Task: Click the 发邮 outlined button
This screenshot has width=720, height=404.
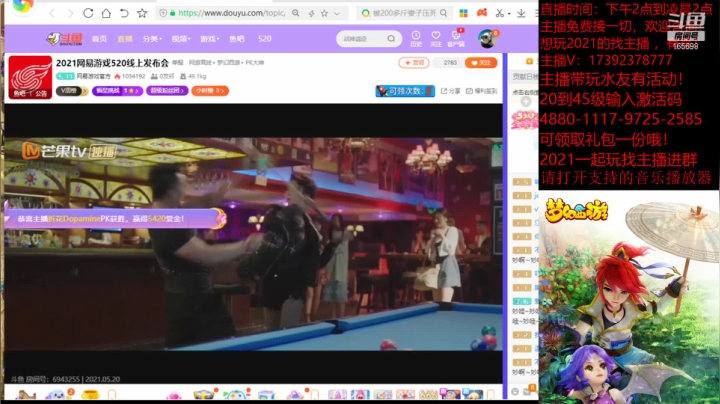Action: click(x=414, y=62)
